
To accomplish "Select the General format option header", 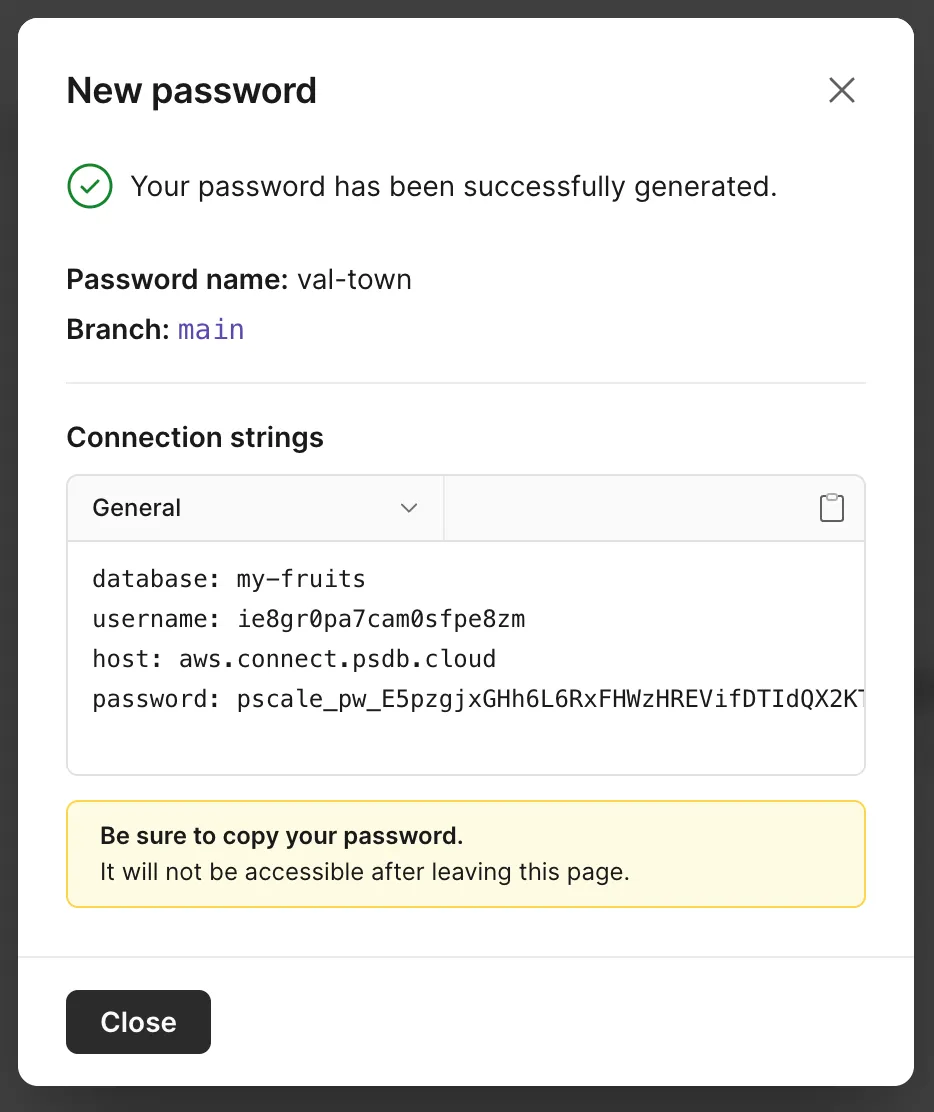I will click(136, 508).
